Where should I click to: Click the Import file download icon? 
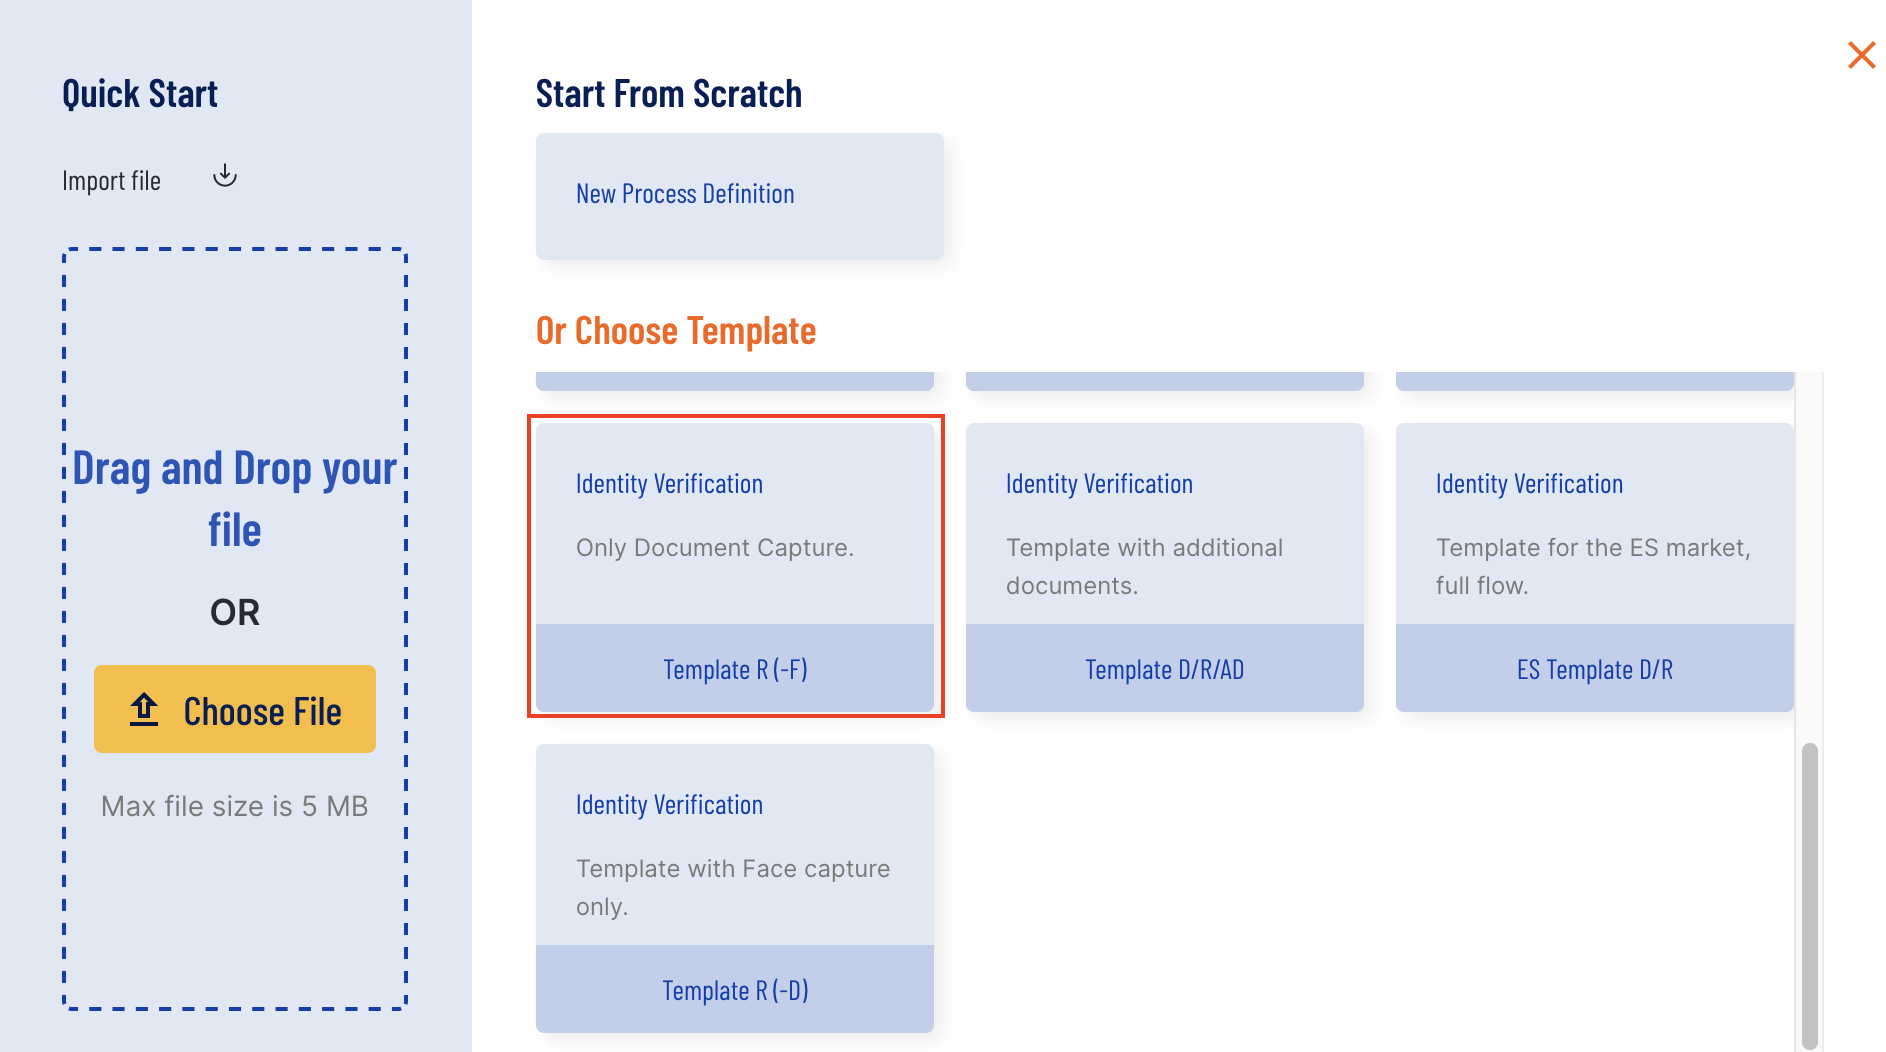[x=225, y=176]
